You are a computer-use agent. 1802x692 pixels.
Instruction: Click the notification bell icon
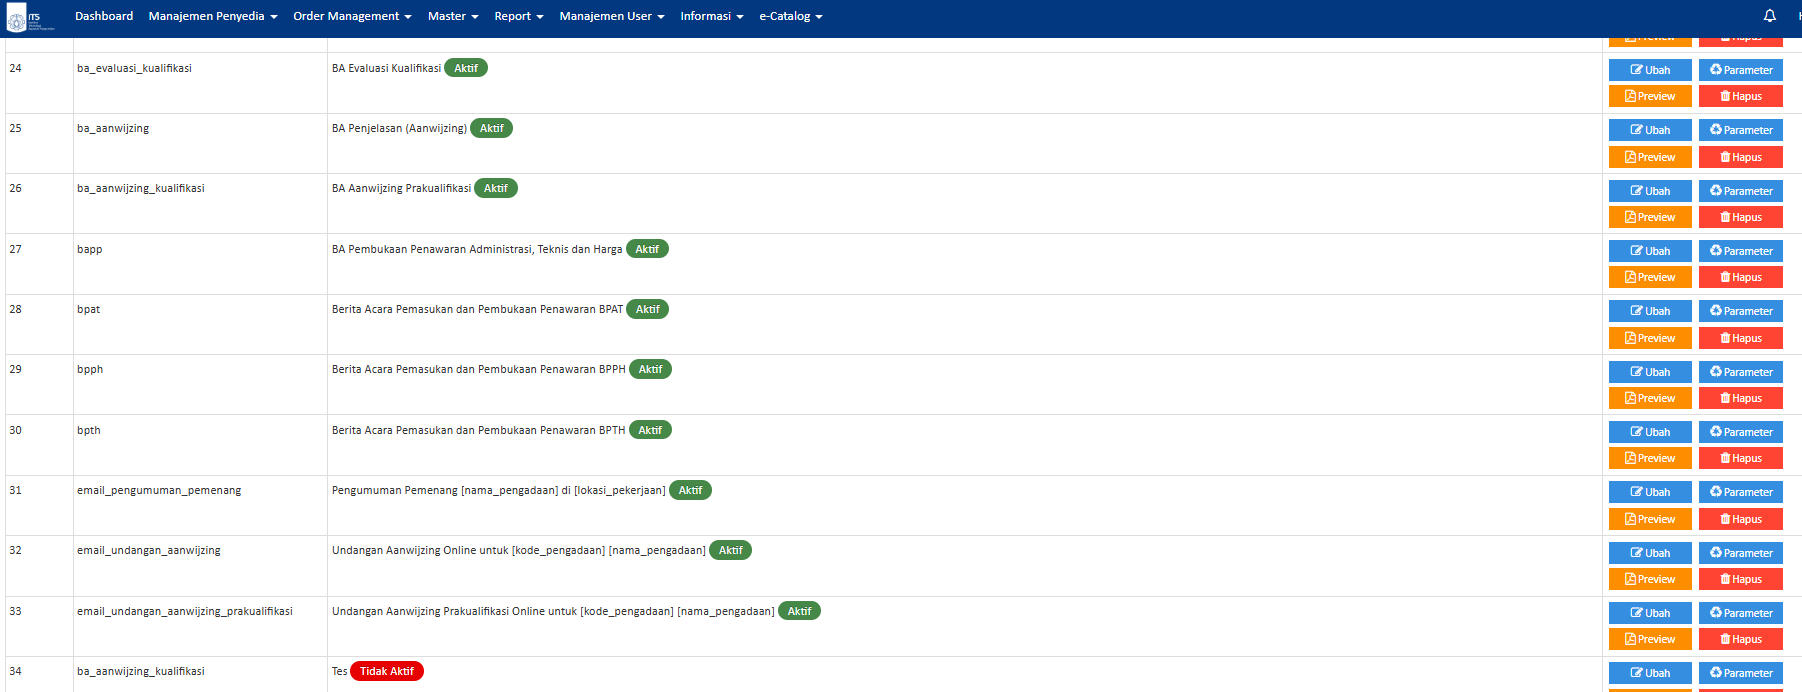[1769, 16]
